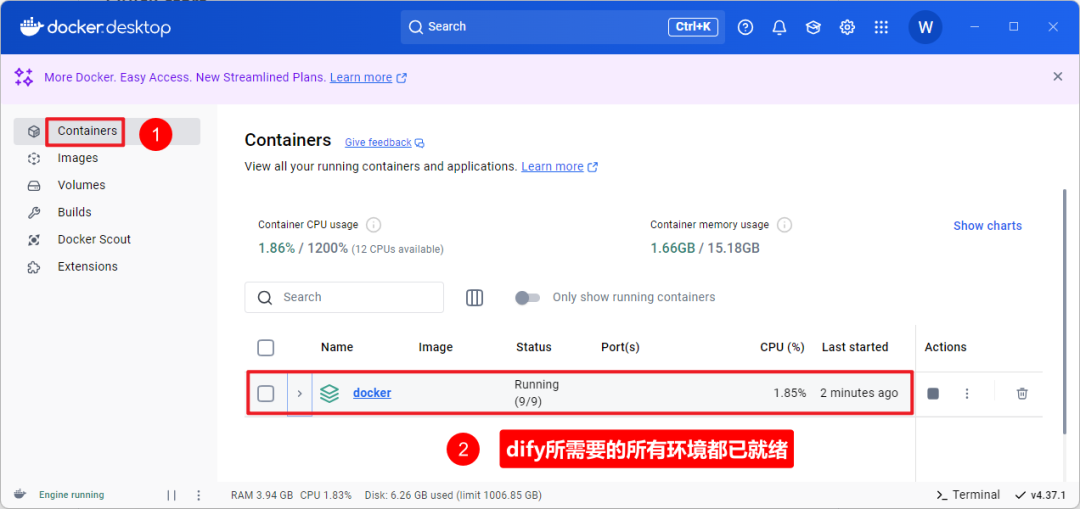This screenshot has width=1080, height=509.
Task: Open the docker stack name link
Action: tap(372, 393)
